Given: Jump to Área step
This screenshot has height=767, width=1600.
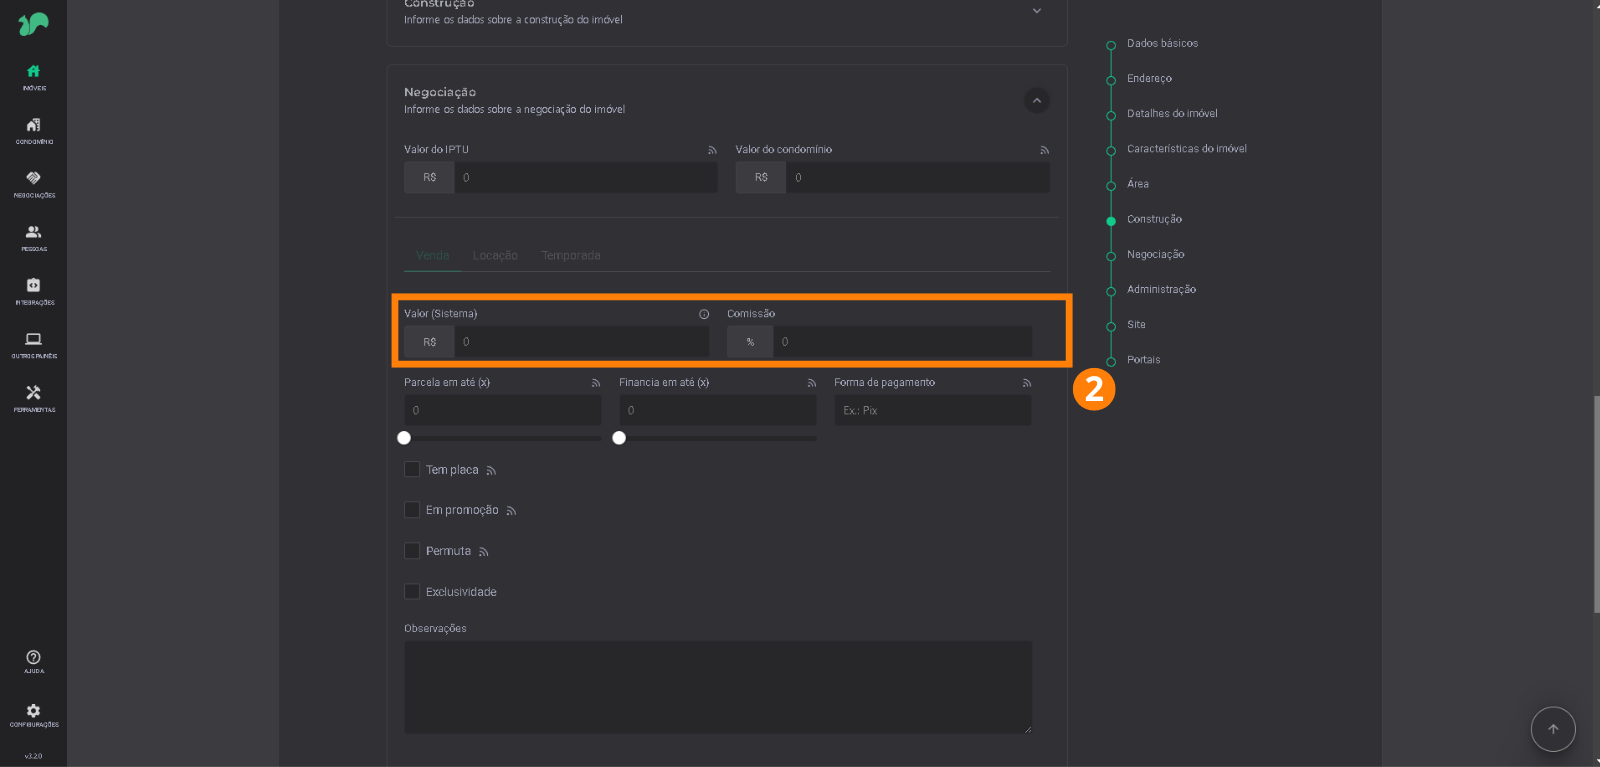Looking at the screenshot, I should point(1138,184).
